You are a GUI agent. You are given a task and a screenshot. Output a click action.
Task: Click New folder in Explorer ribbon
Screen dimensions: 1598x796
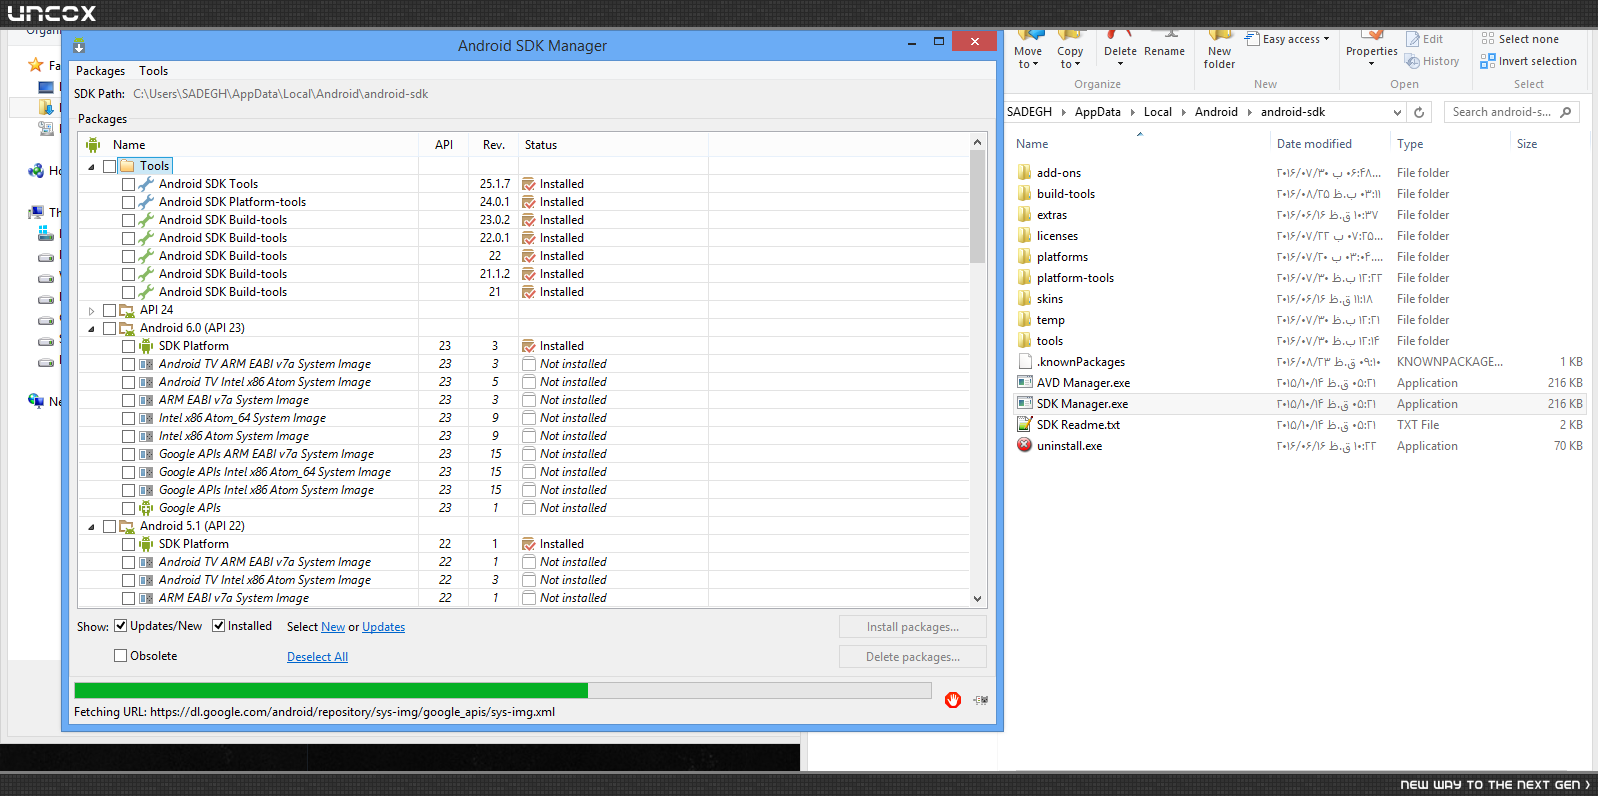(1219, 50)
